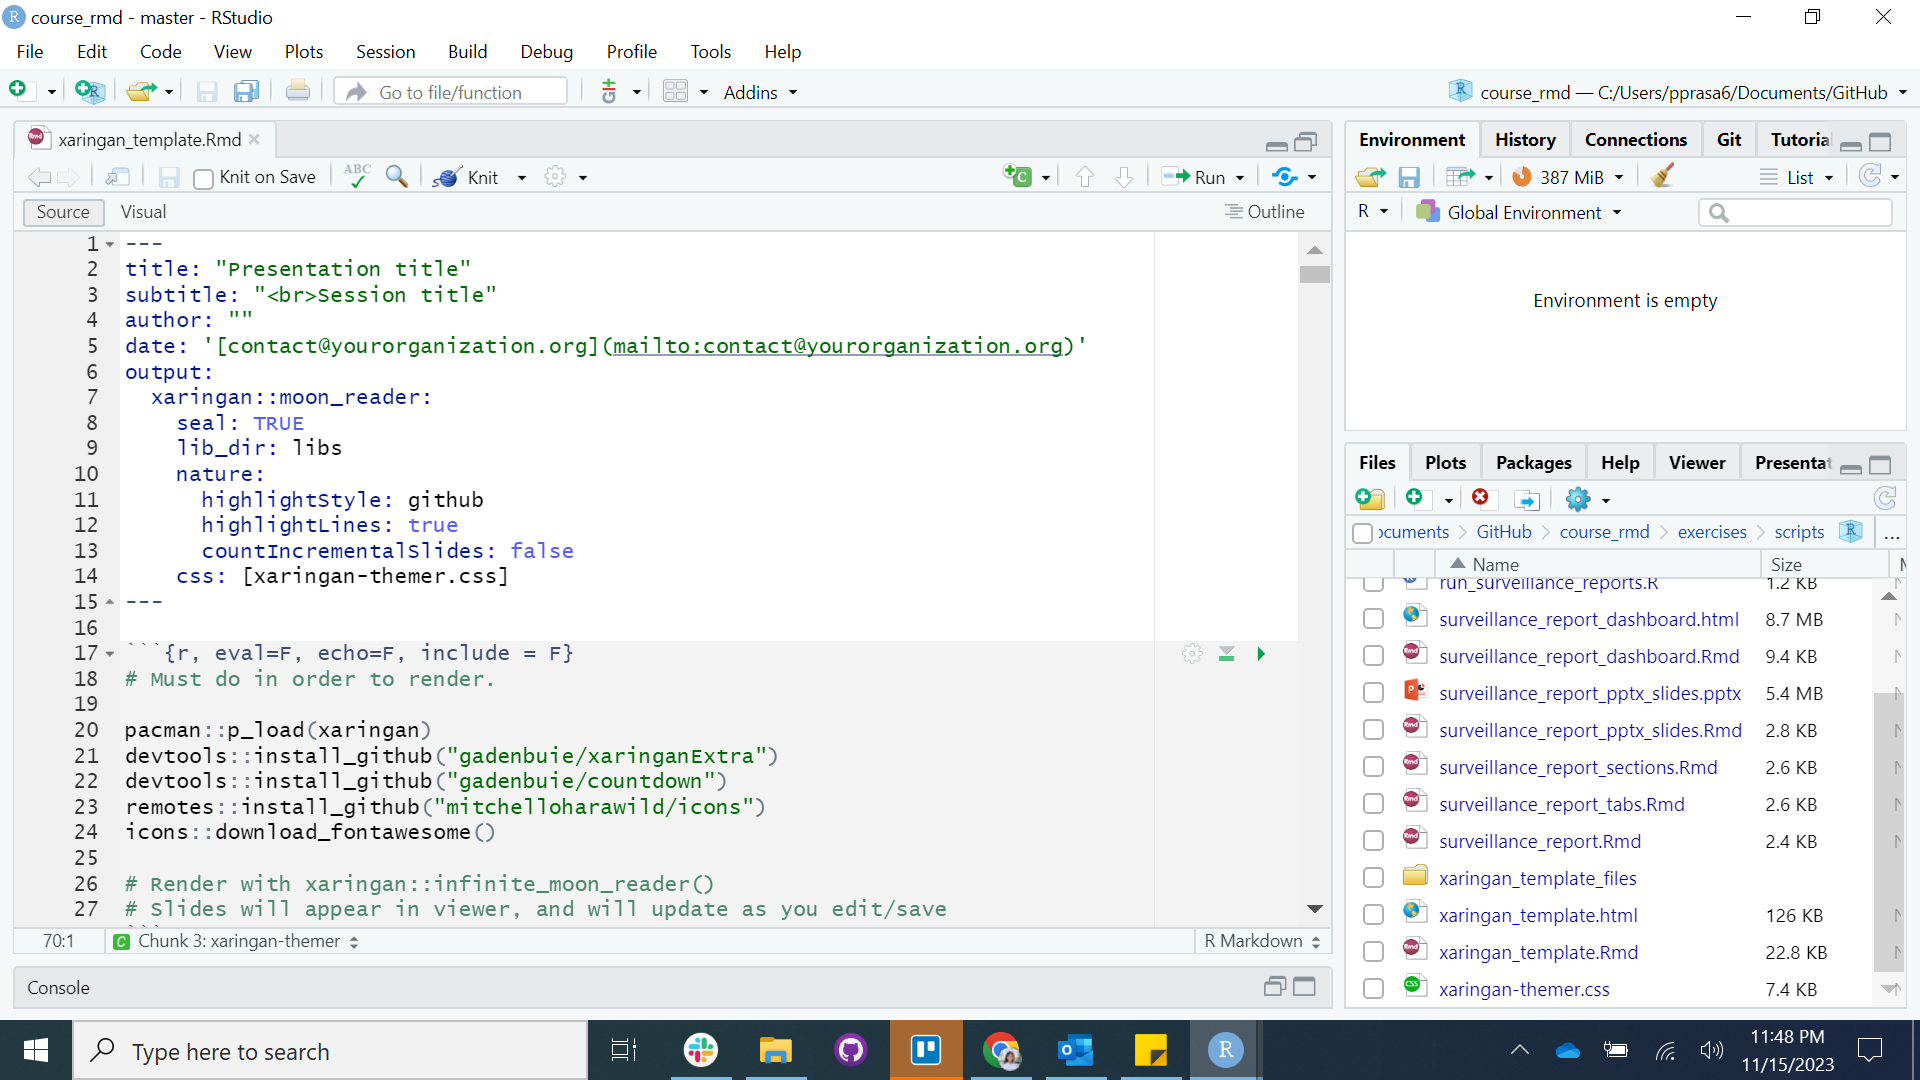Click the Environment search field

coord(1795,212)
